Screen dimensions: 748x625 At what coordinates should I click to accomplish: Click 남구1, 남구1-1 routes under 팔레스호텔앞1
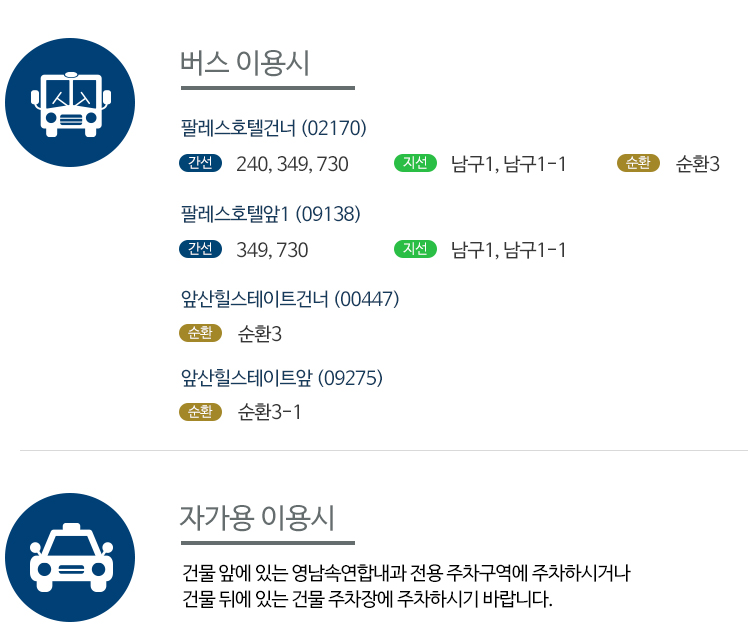(508, 249)
